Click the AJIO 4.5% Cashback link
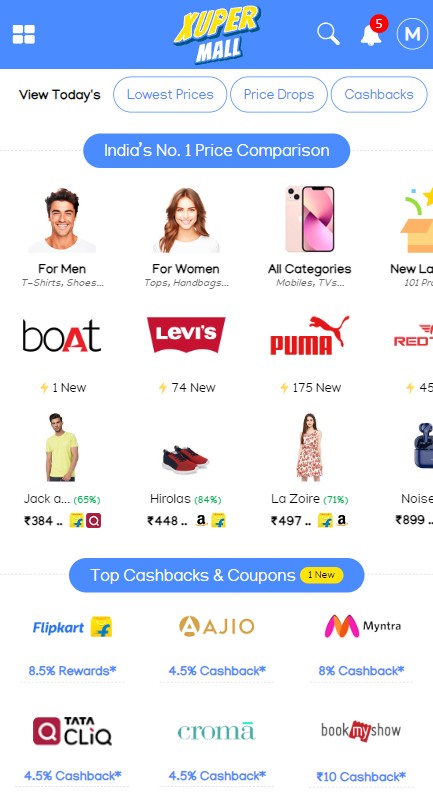433x792 pixels. point(217,671)
